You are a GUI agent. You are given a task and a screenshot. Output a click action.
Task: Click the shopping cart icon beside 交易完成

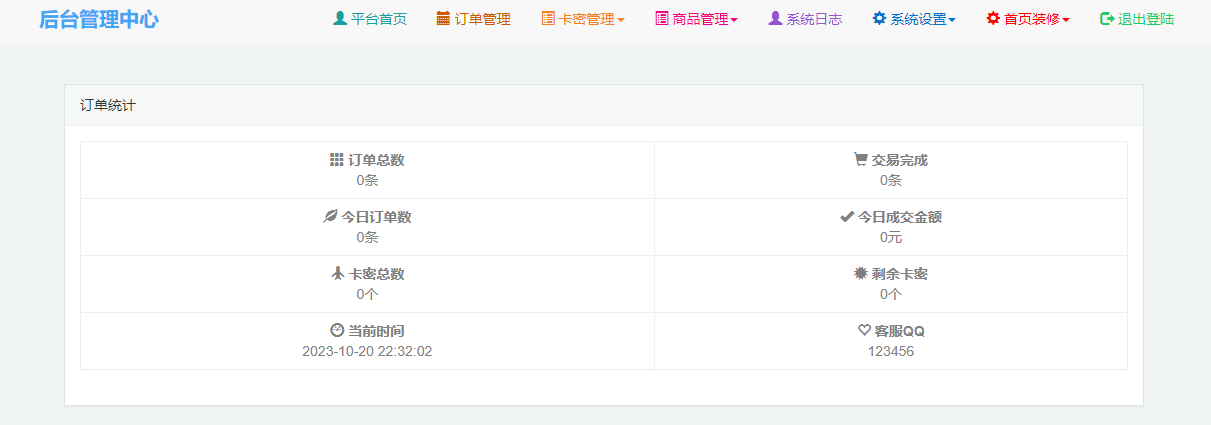tap(860, 159)
